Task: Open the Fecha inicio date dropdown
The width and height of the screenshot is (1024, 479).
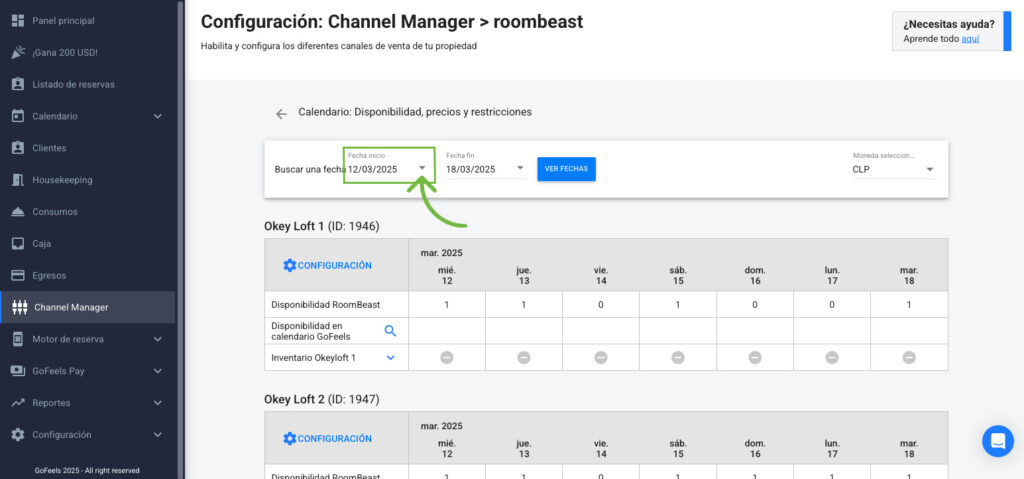Action: (x=422, y=169)
